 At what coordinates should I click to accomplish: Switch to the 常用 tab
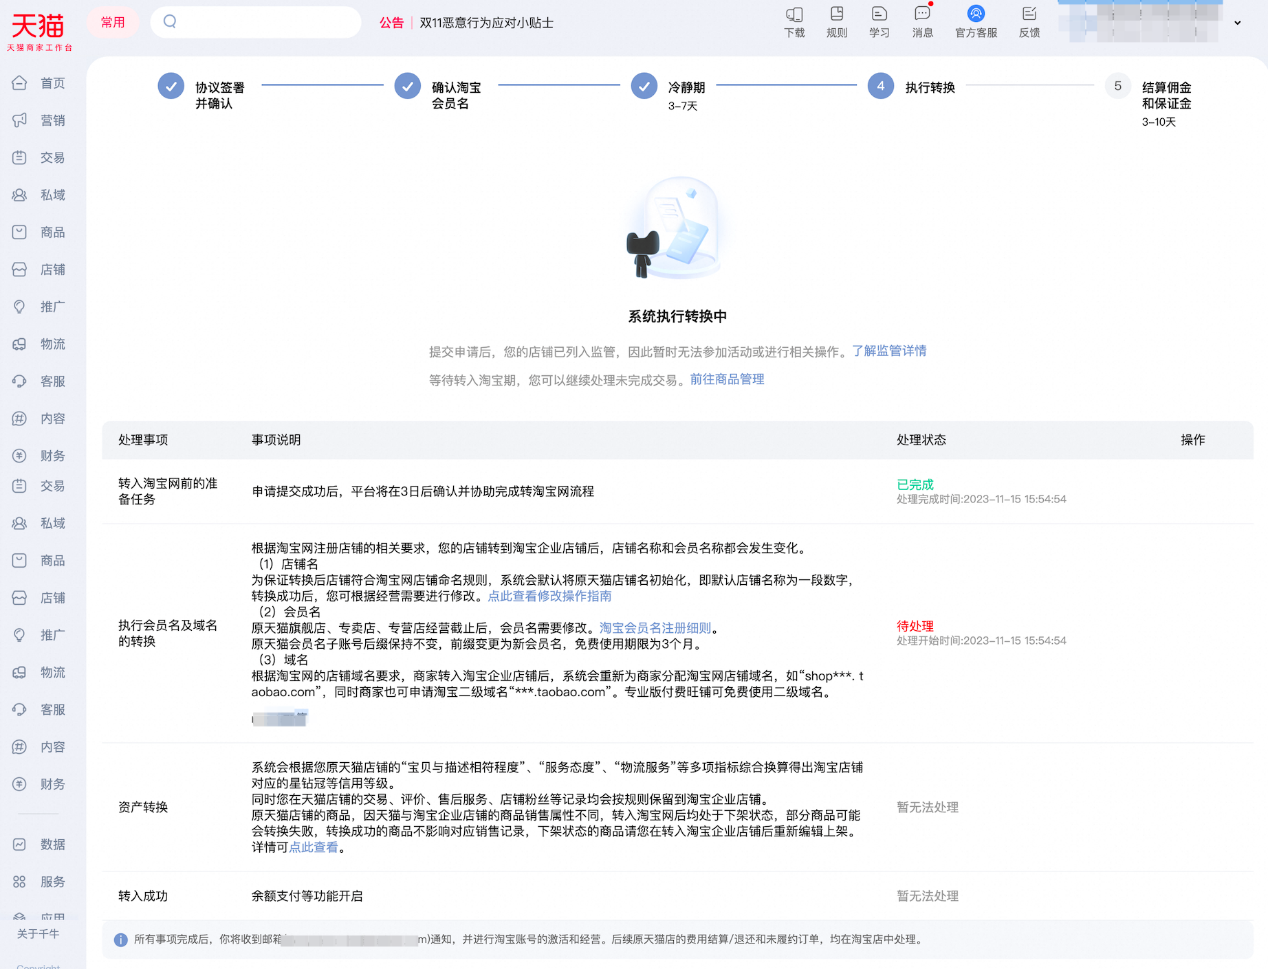tap(112, 21)
